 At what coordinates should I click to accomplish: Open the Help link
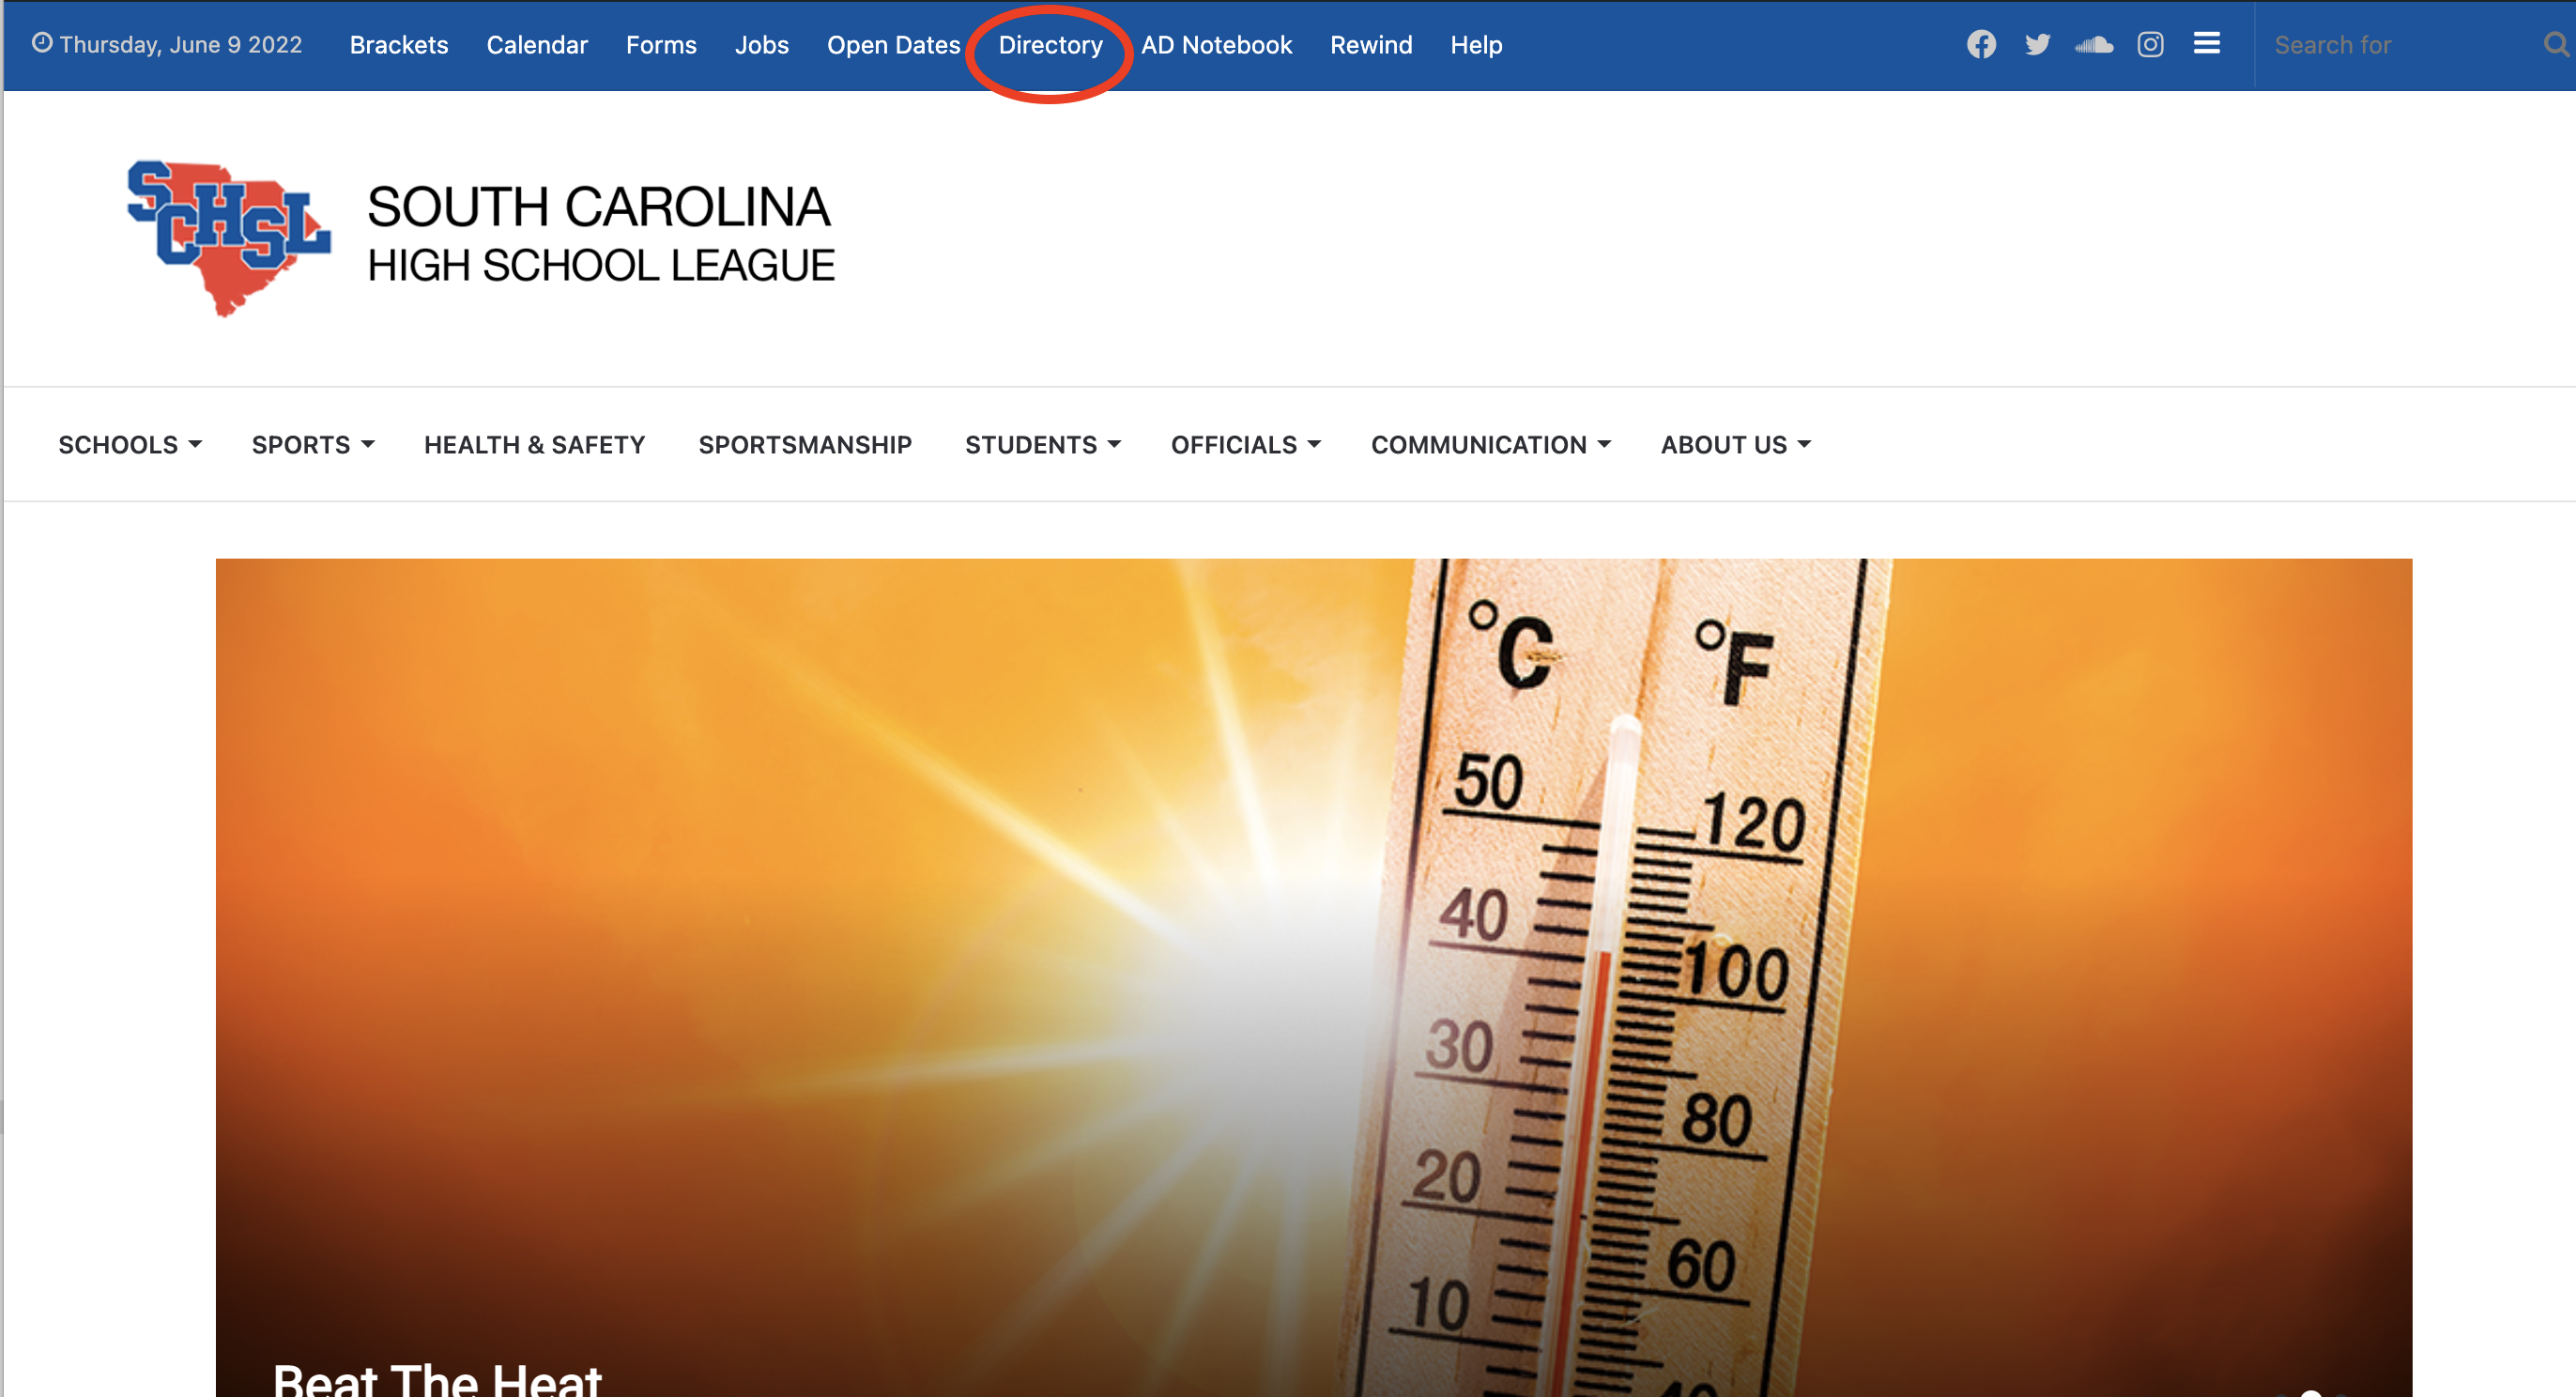click(1476, 45)
